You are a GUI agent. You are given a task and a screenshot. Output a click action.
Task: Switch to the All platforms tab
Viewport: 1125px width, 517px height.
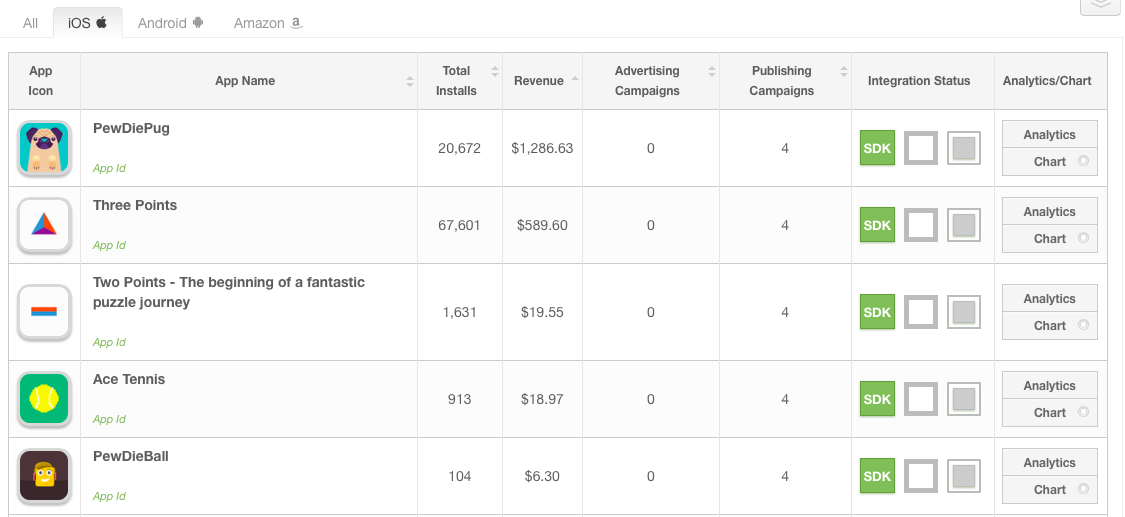[x=30, y=23]
